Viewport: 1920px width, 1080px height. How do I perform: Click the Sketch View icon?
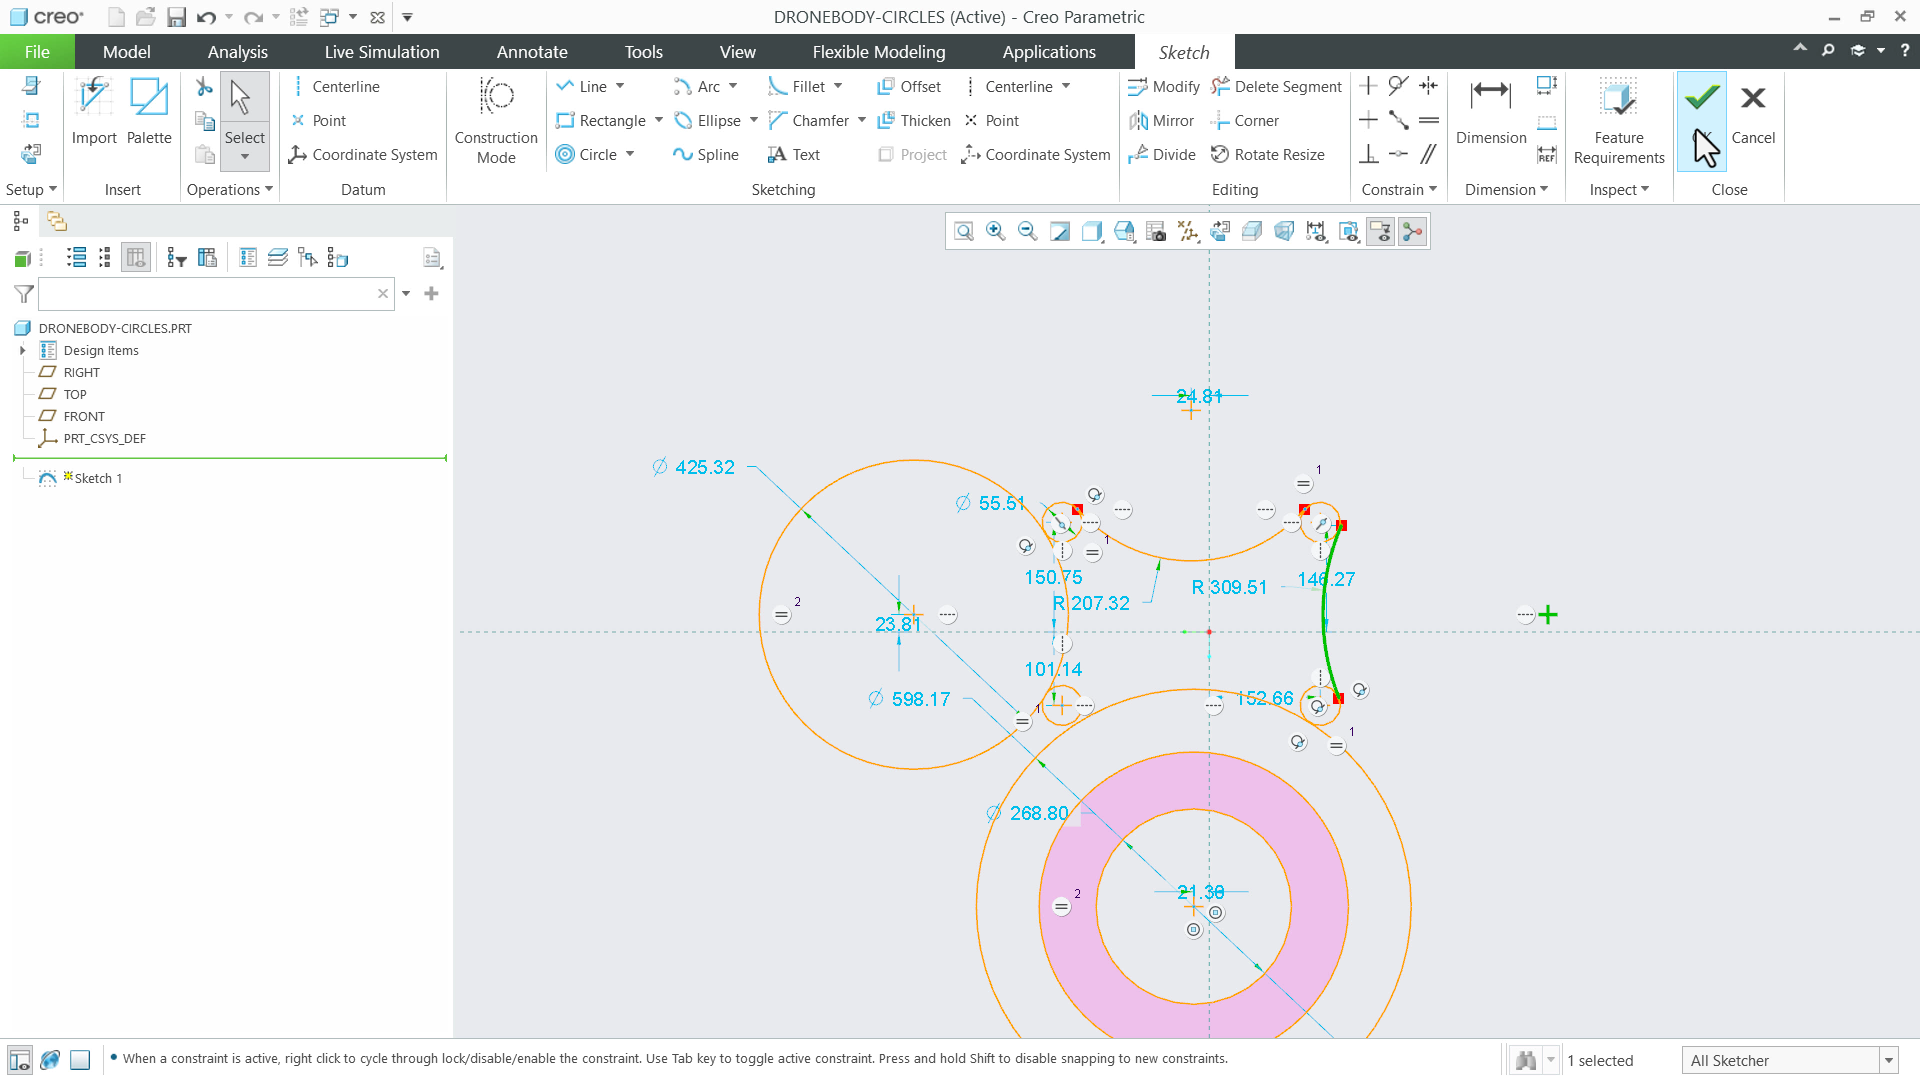click(1220, 232)
